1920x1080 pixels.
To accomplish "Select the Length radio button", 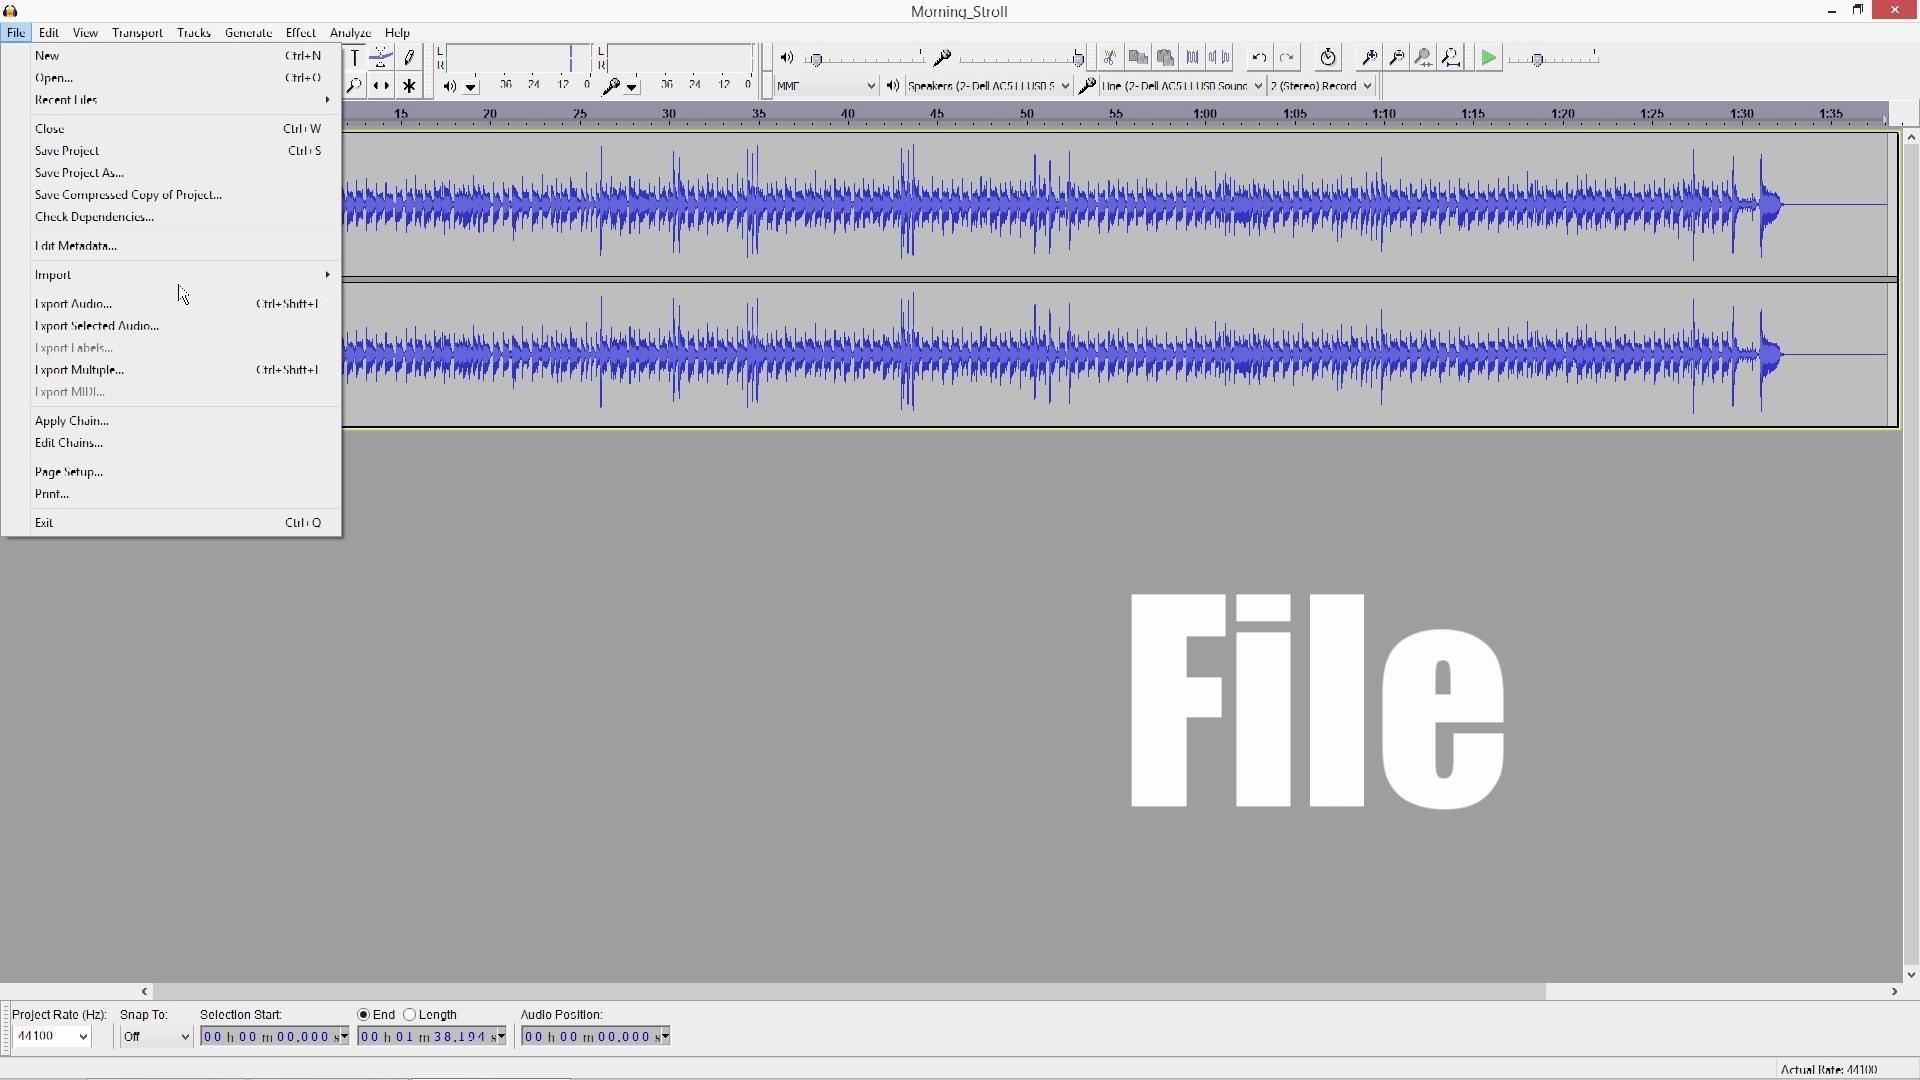I will click(411, 1015).
